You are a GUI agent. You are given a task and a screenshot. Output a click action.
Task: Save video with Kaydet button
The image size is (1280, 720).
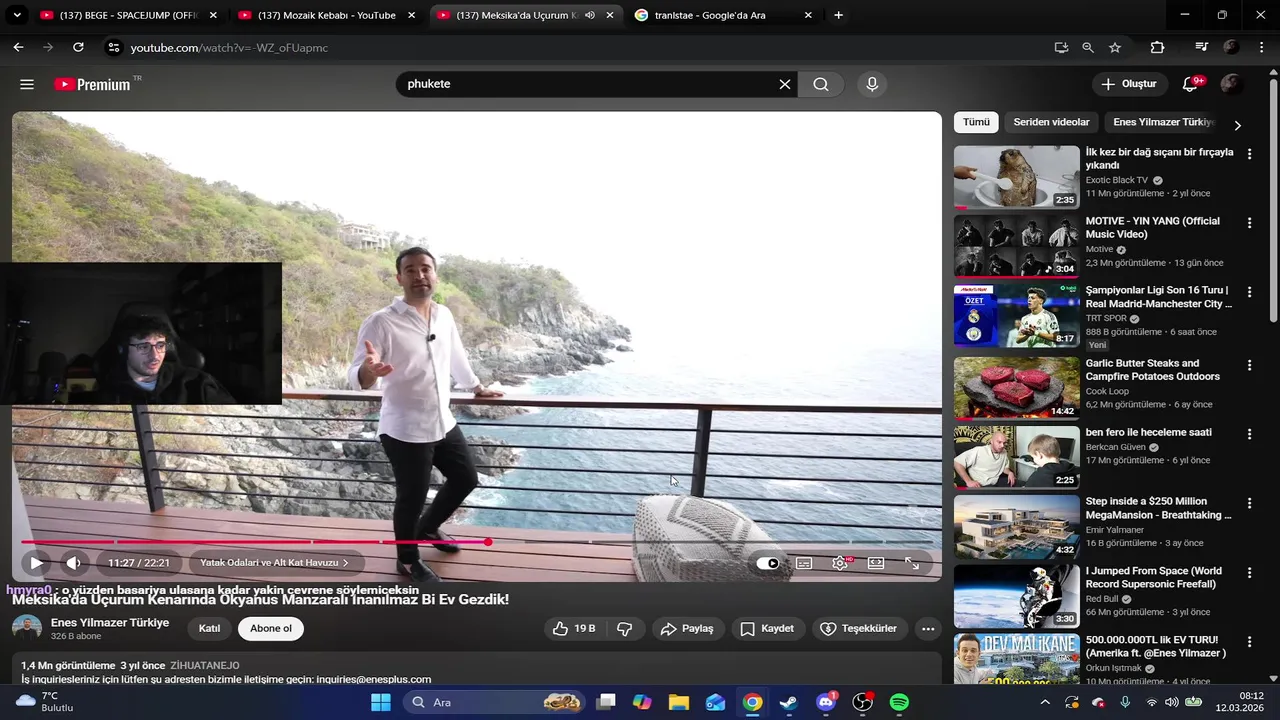(x=767, y=629)
